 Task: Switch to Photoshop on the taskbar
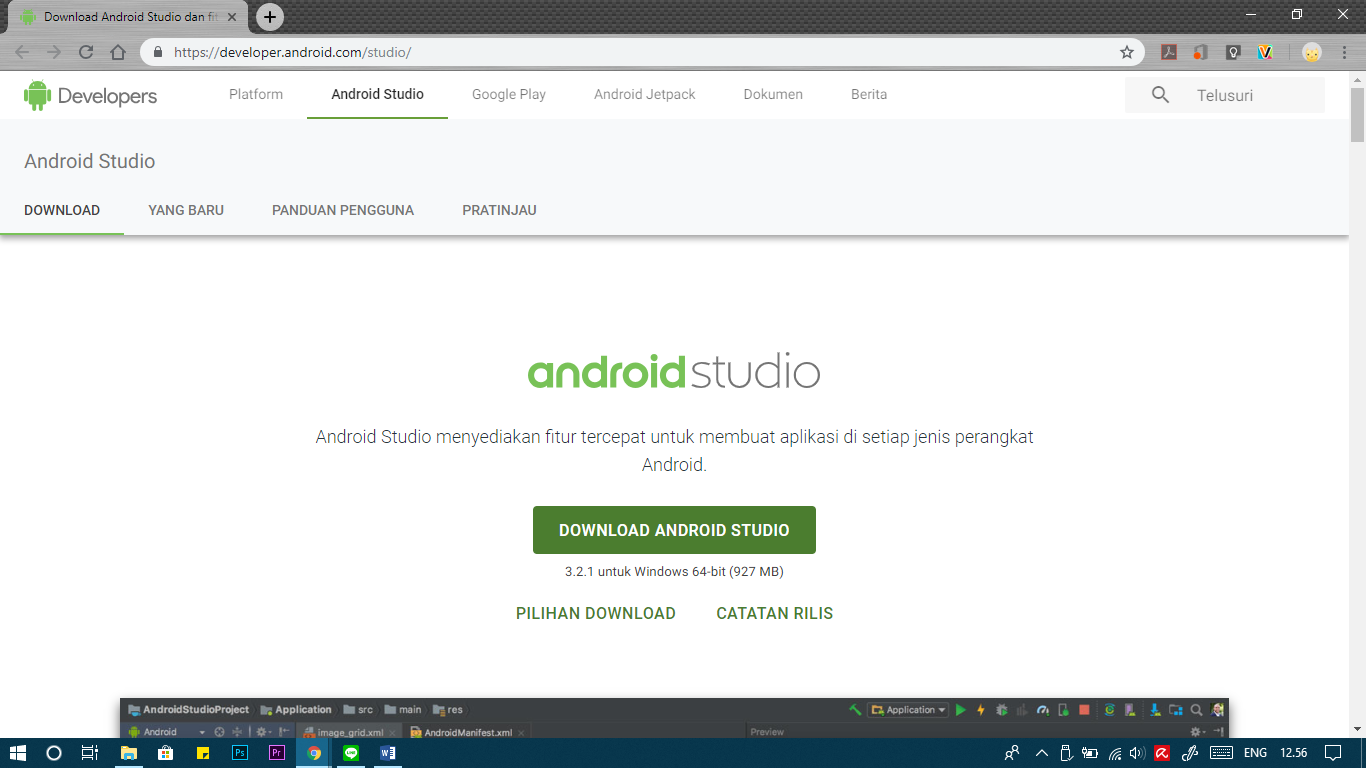pos(240,753)
